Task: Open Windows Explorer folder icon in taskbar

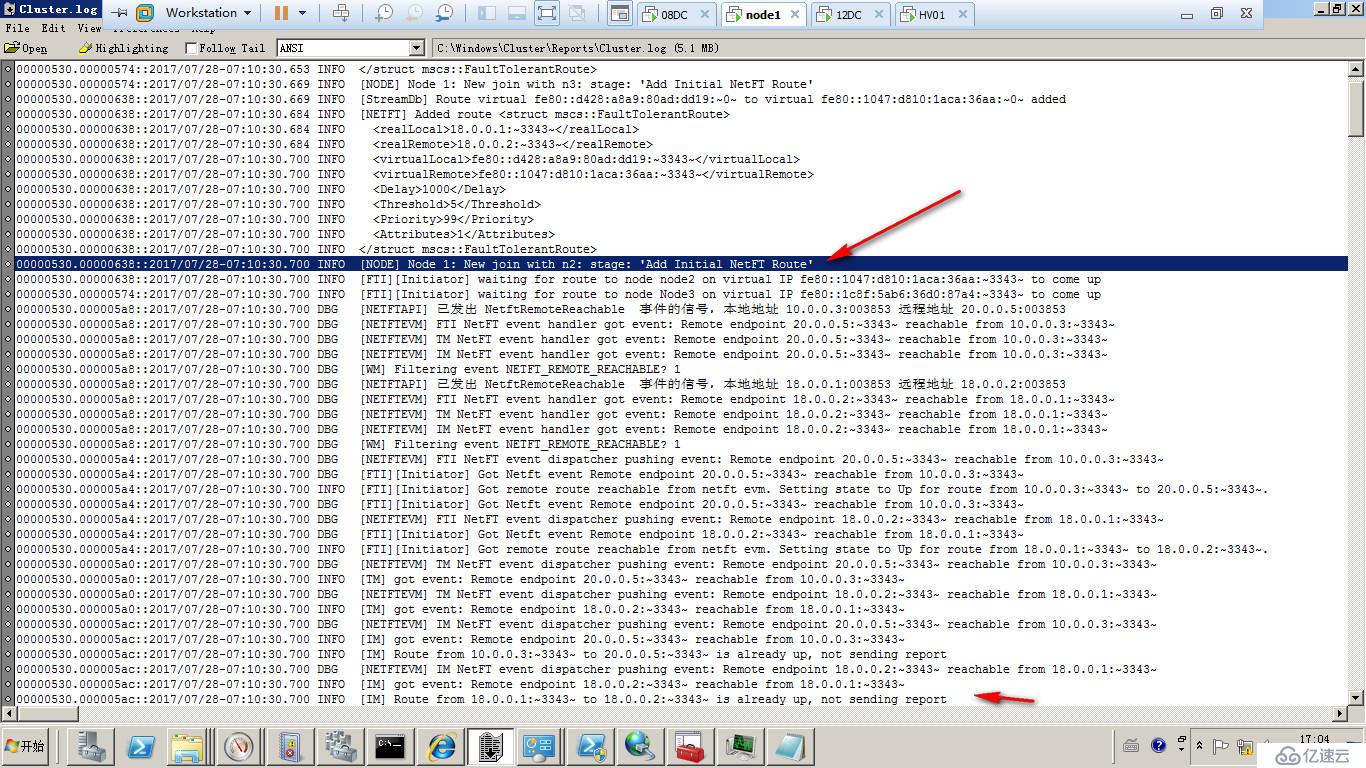Action: (188, 746)
